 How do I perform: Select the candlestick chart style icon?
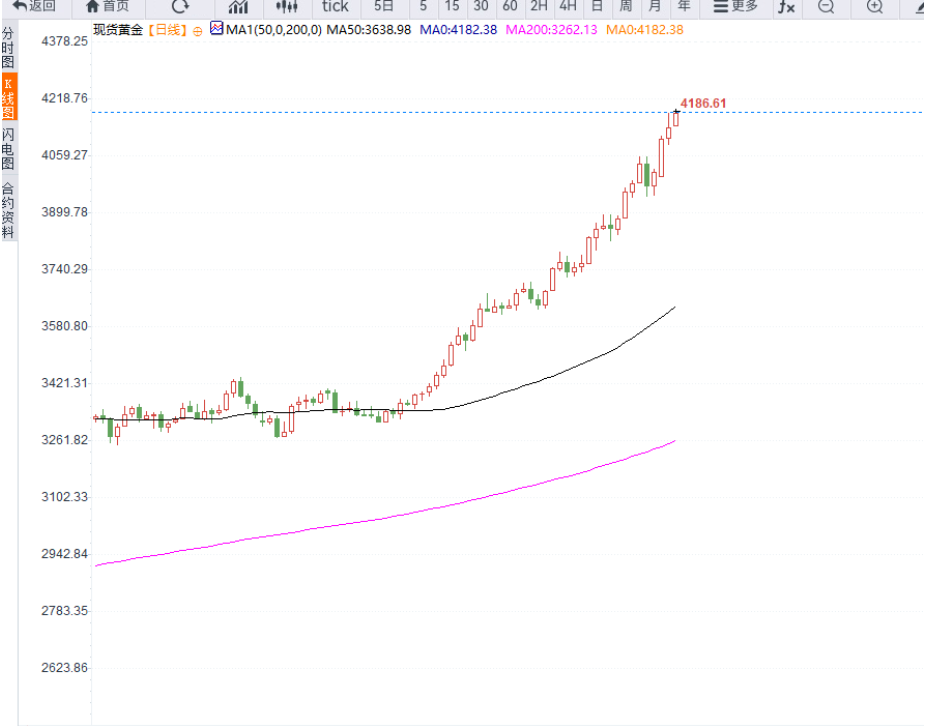287,7
